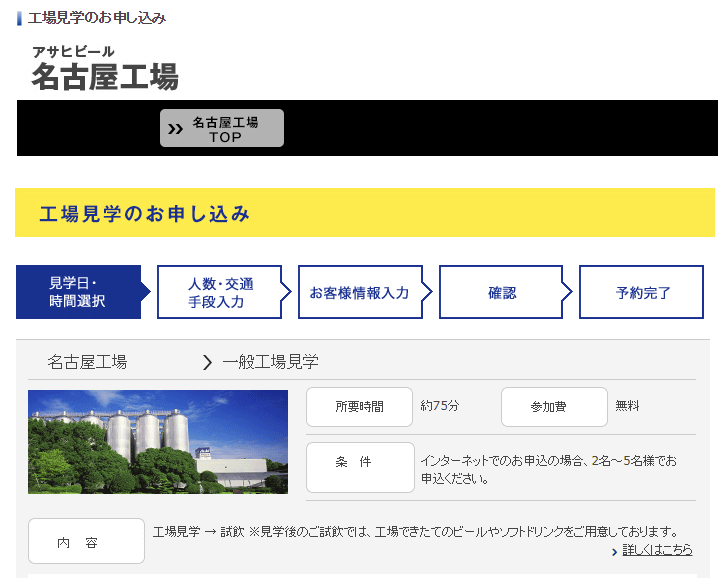718x578 pixels.
Task: Open the 詳しくはこちら link
Action: pyautogui.click(x=657, y=550)
